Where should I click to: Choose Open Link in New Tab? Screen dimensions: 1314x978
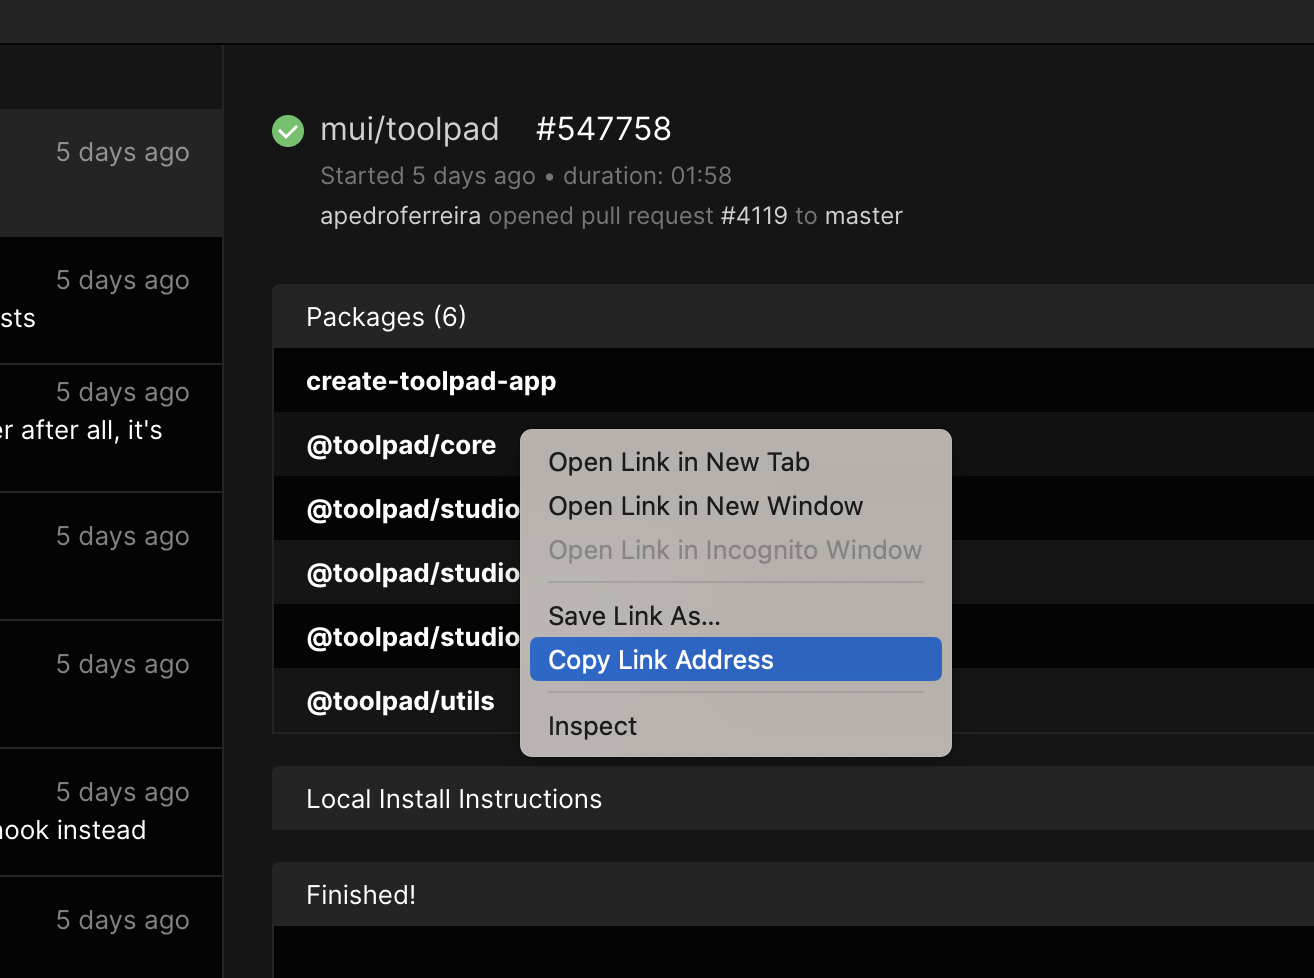pyautogui.click(x=736, y=462)
